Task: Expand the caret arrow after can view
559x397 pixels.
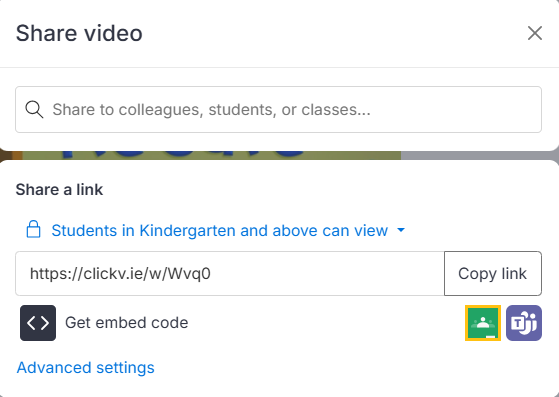Action: click(401, 230)
